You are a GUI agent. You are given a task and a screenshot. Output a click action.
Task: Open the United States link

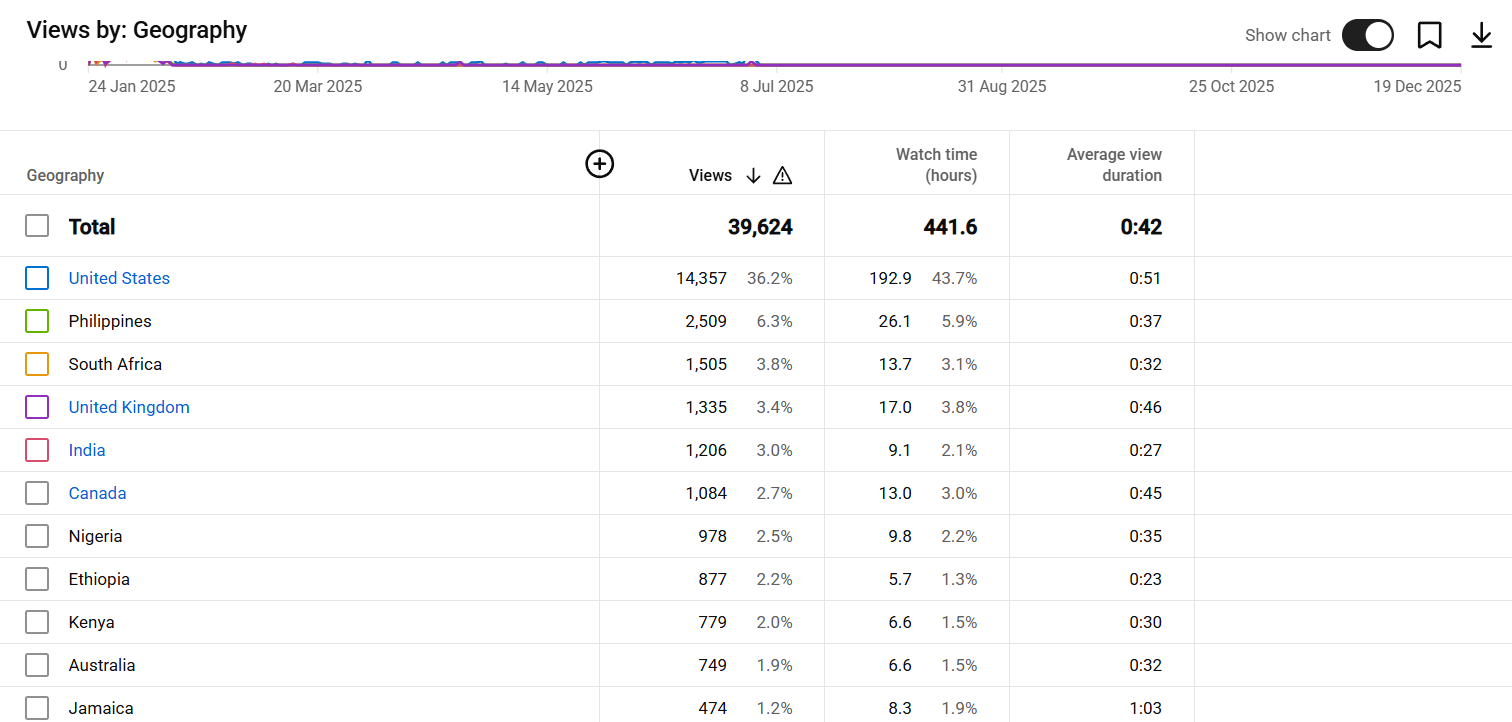119,278
